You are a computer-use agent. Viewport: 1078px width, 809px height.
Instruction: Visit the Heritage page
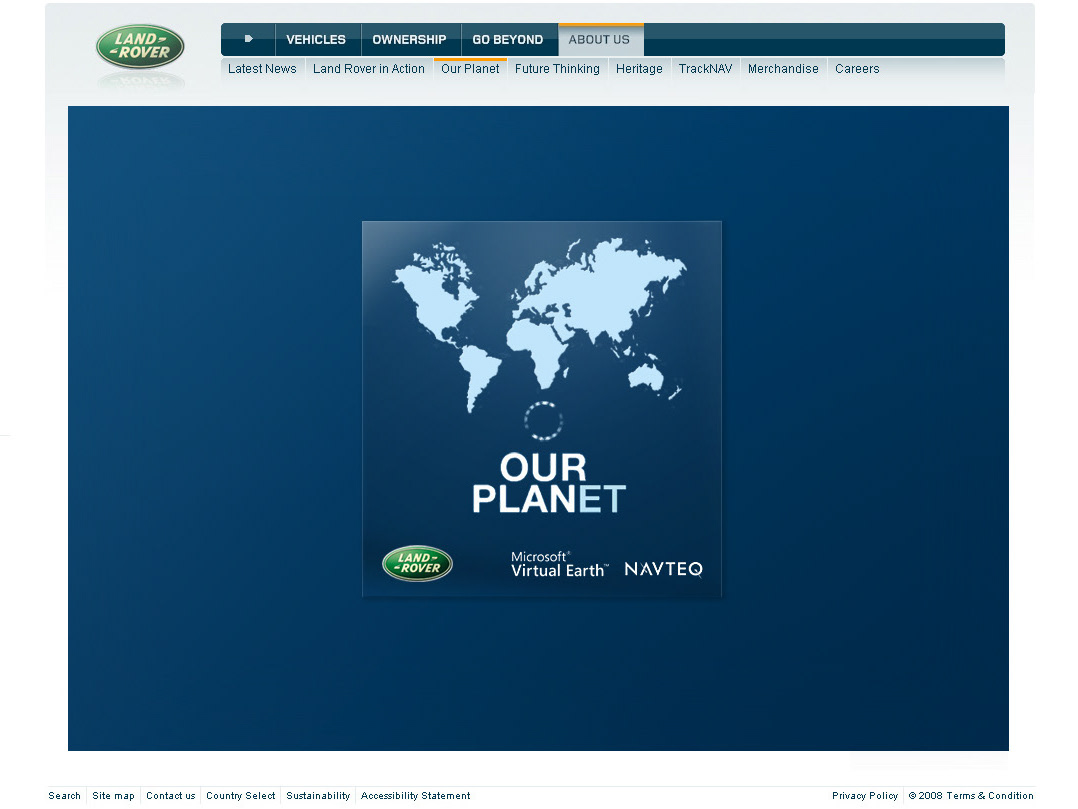point(639,69)
